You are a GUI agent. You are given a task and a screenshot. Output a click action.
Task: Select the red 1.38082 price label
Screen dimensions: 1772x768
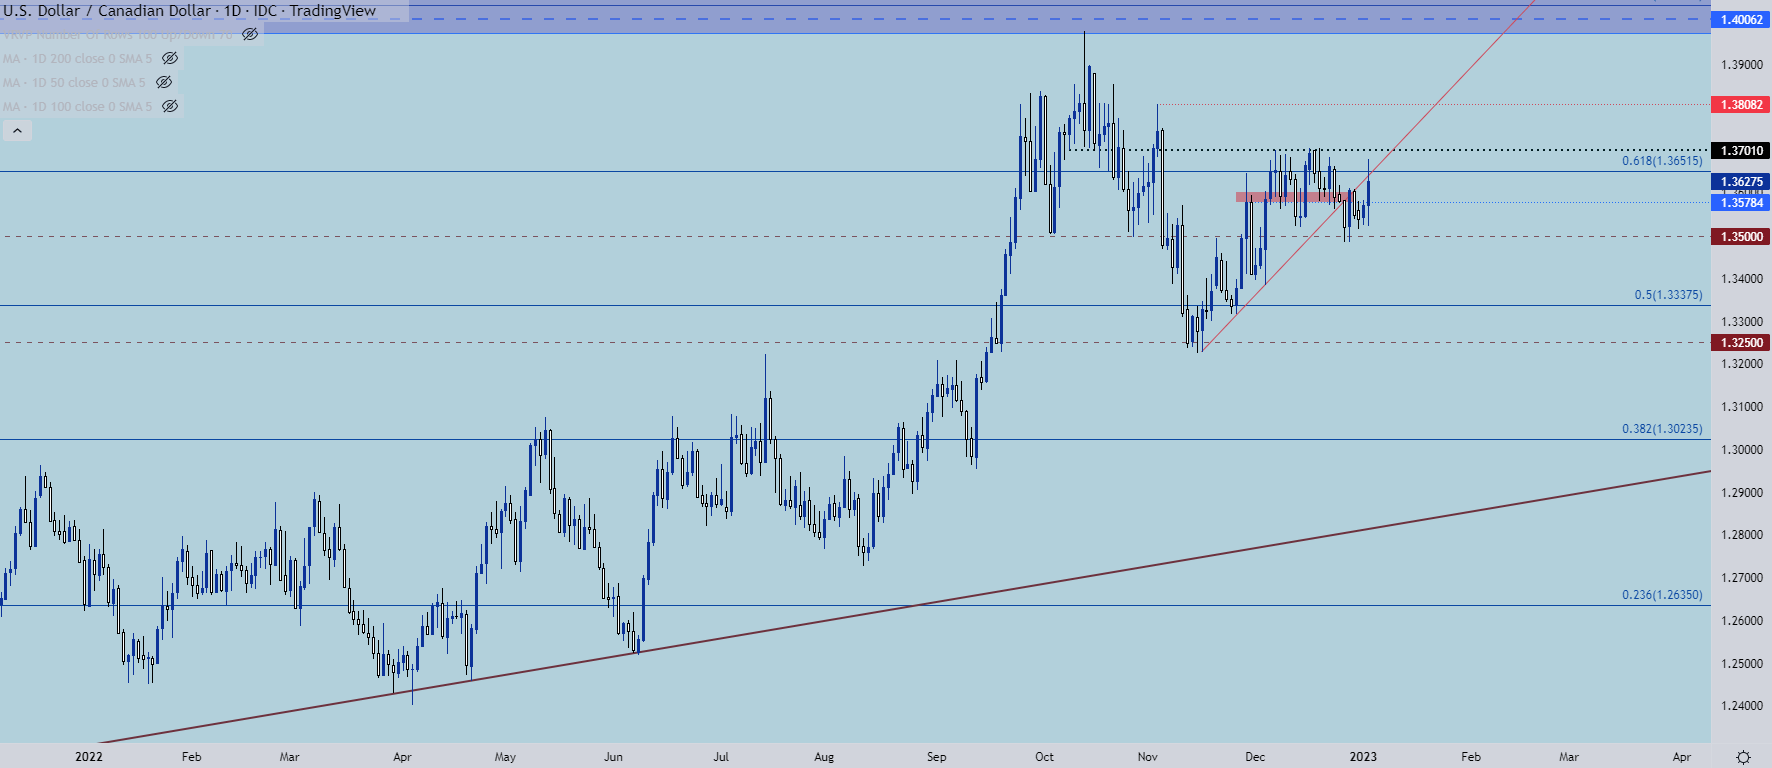coord(1741,105)
